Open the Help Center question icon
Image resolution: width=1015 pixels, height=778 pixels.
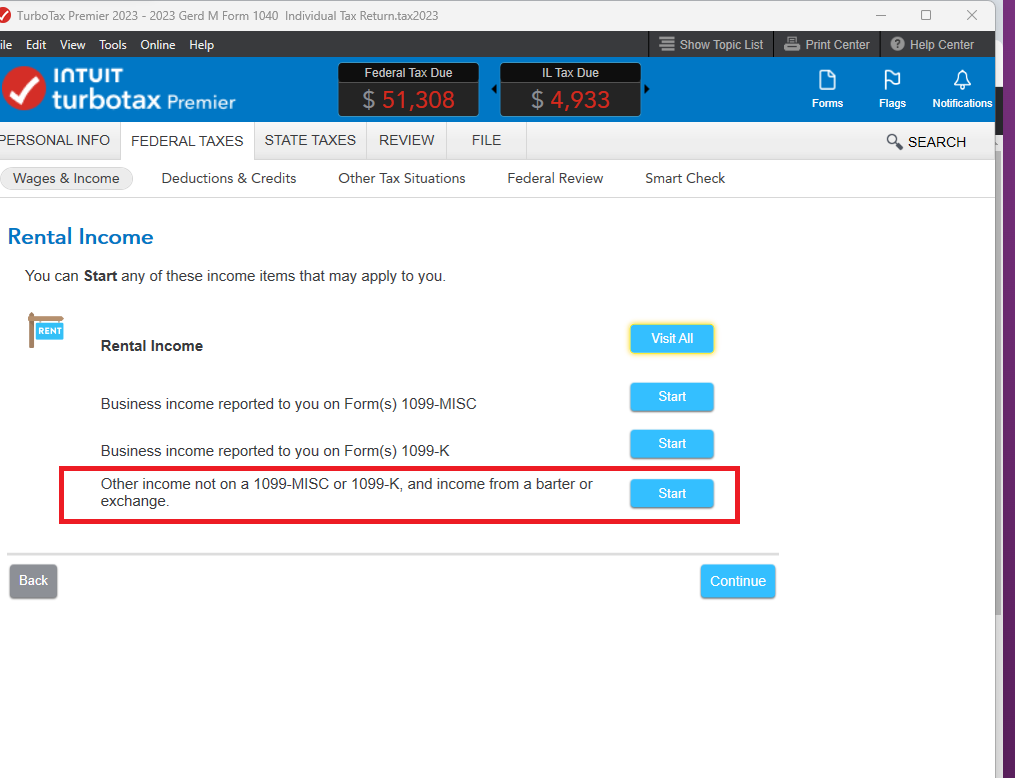click(x=897, y=44)
